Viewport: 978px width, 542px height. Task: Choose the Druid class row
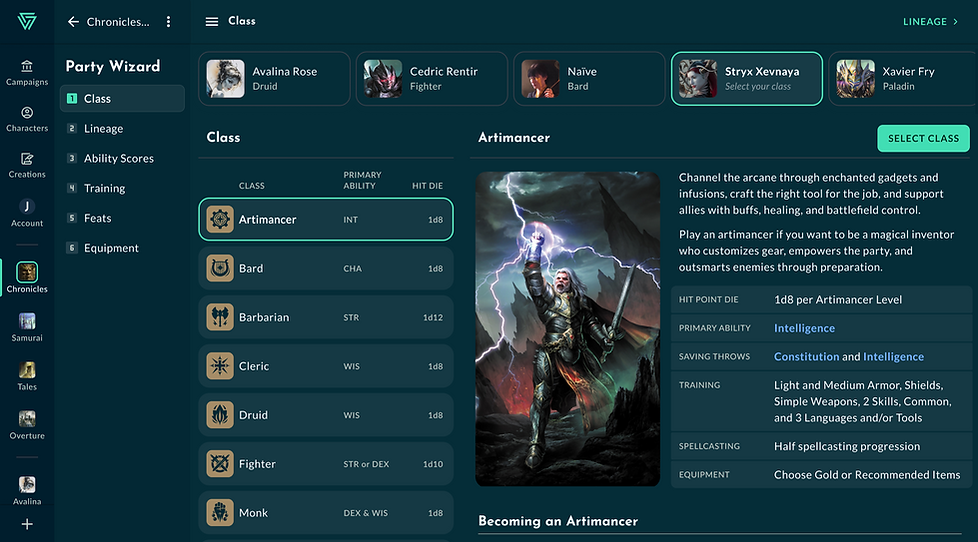[x=326, y=415]
